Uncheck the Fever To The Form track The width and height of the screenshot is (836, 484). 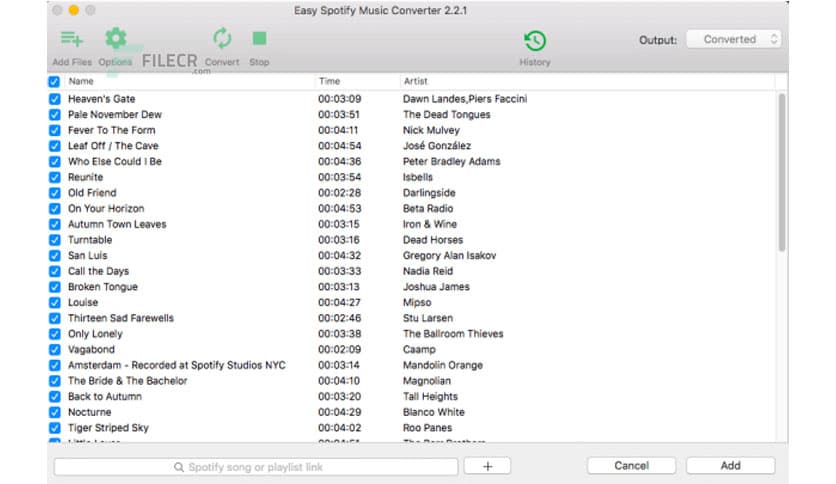[54, 130]
